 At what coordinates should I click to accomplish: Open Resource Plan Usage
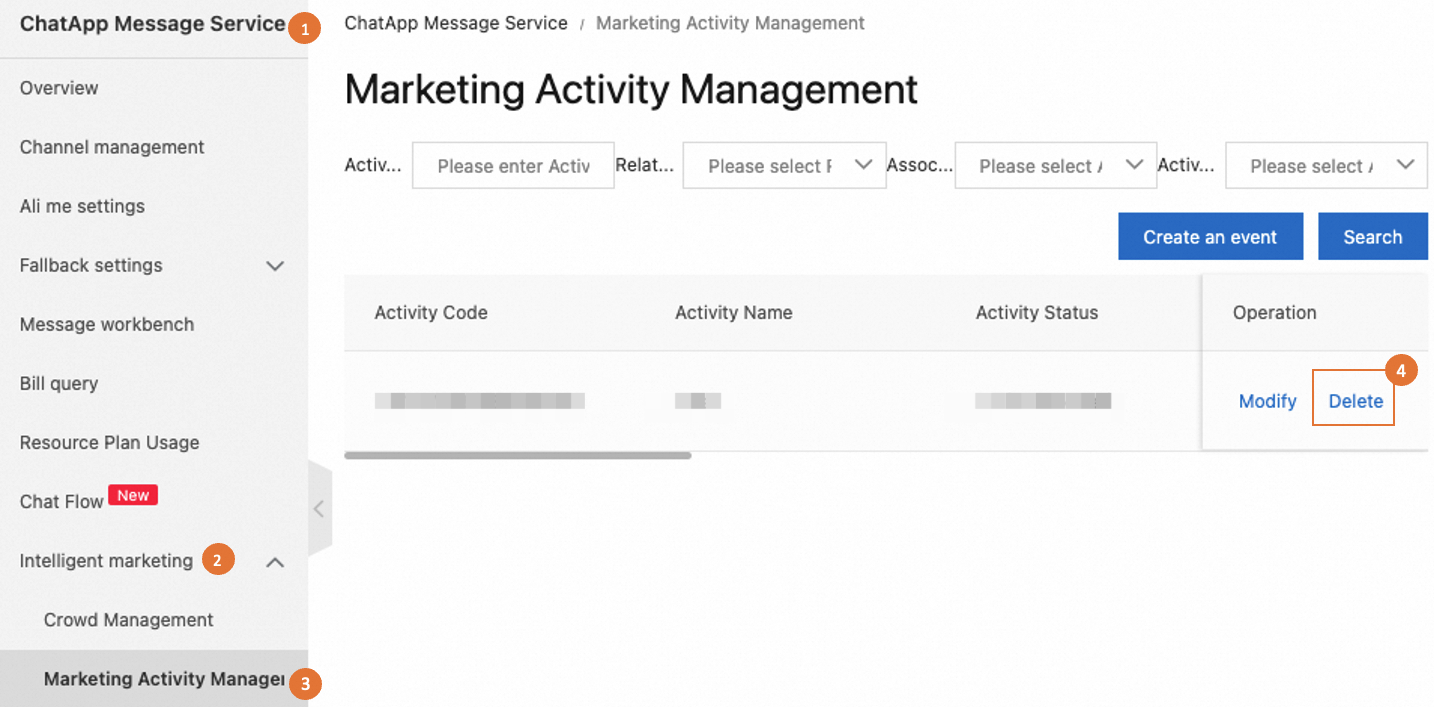click(x=109, y=442)
